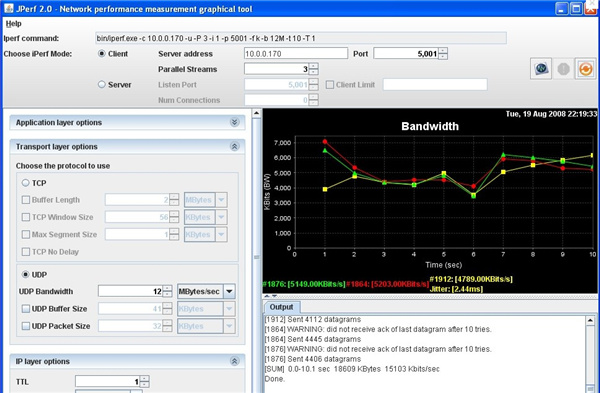Increase Port value with stepper arrow
This screenshot has height=393, width=600.
tap(443, 51)
